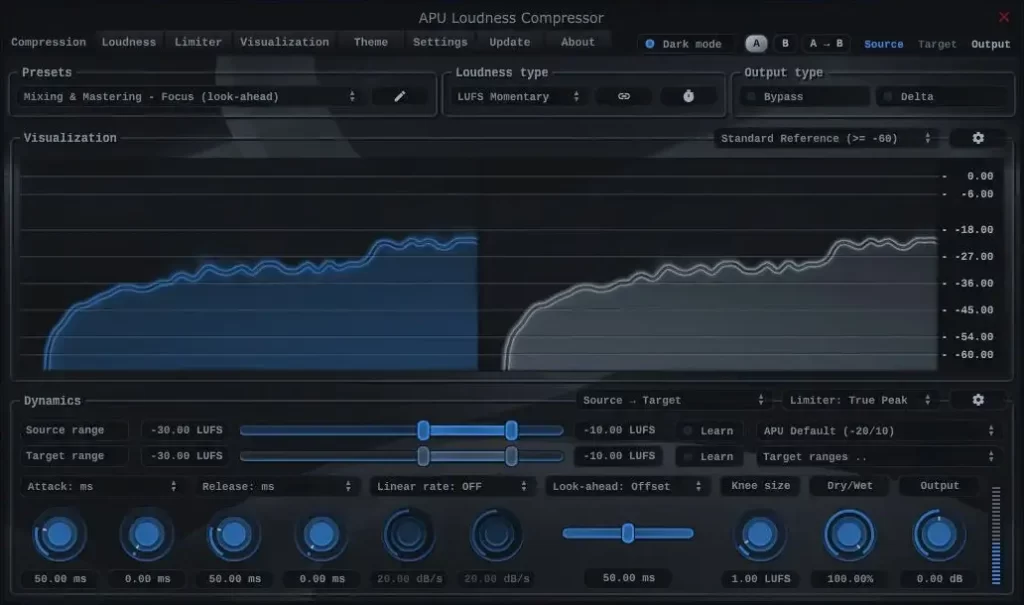Open the Visualization menu

284,41
